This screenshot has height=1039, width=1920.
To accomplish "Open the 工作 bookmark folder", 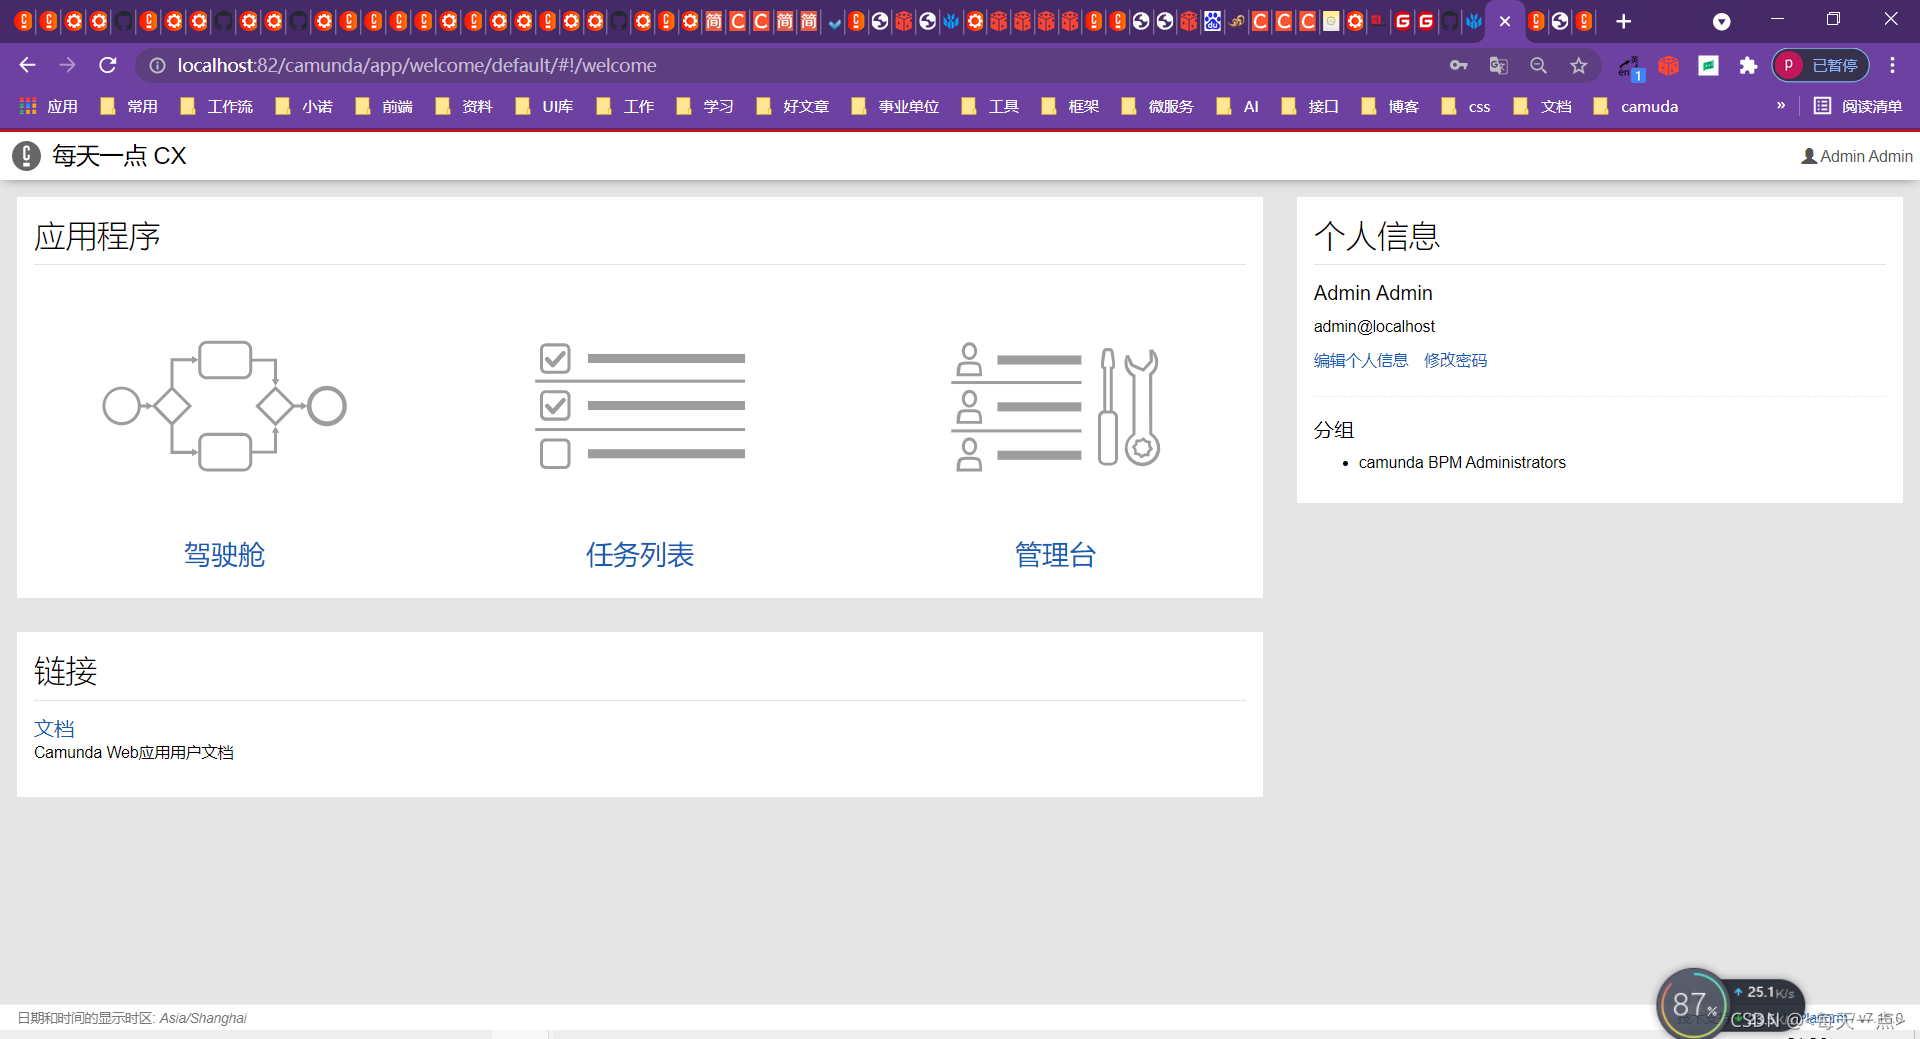I will (x=625, y=106).
